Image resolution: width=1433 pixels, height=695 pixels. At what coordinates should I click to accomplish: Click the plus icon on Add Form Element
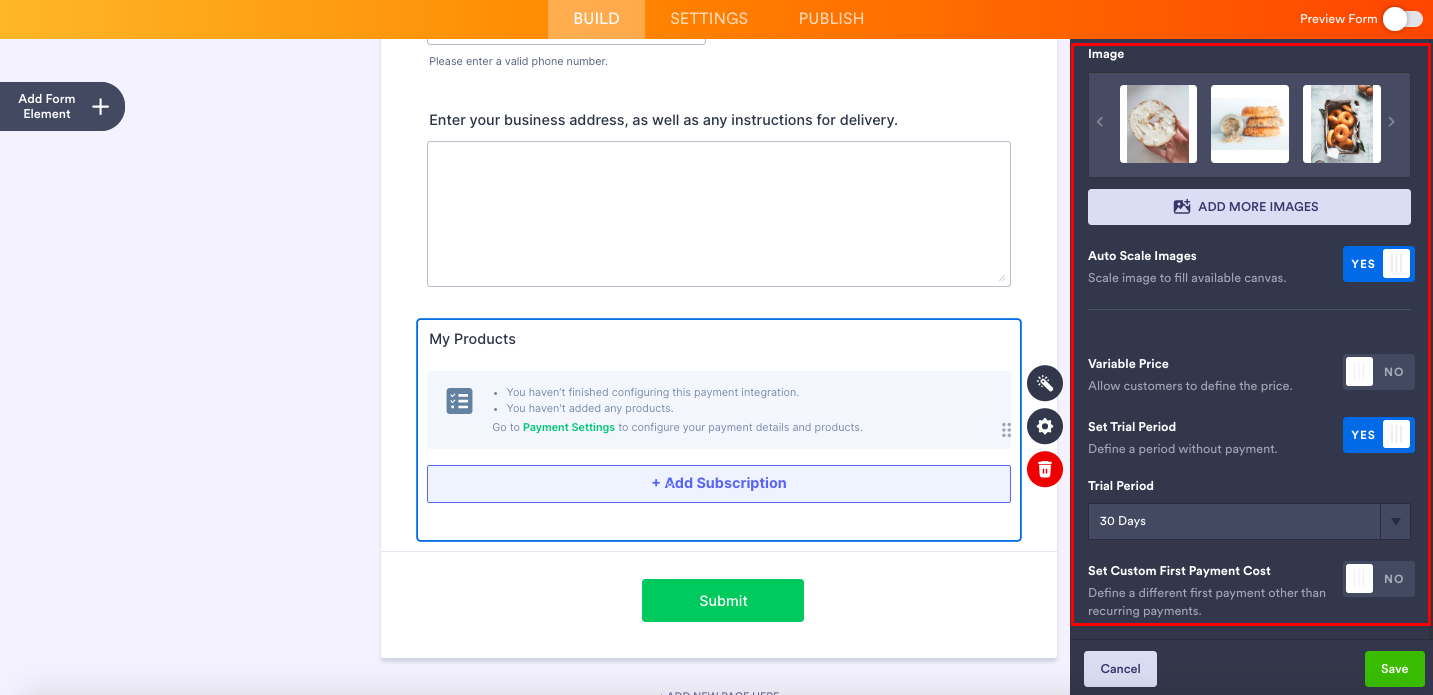tap(100, 107)
